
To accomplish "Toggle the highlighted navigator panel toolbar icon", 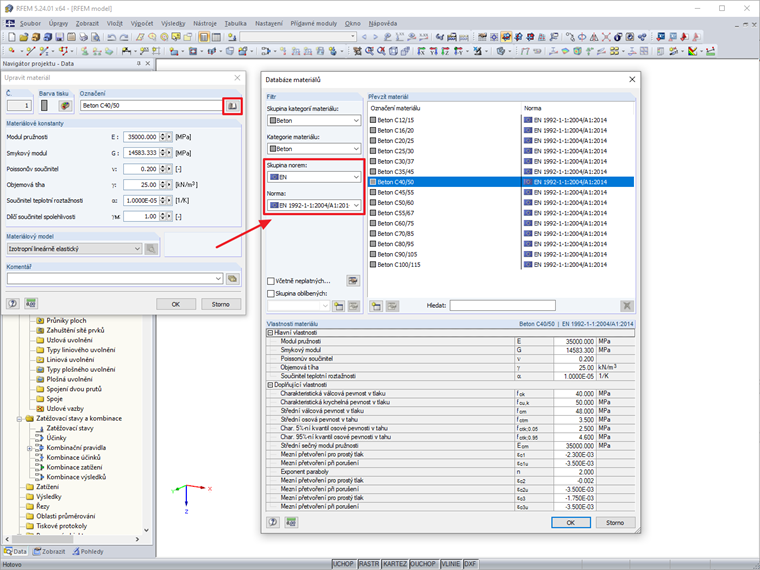I will point(204,37).
